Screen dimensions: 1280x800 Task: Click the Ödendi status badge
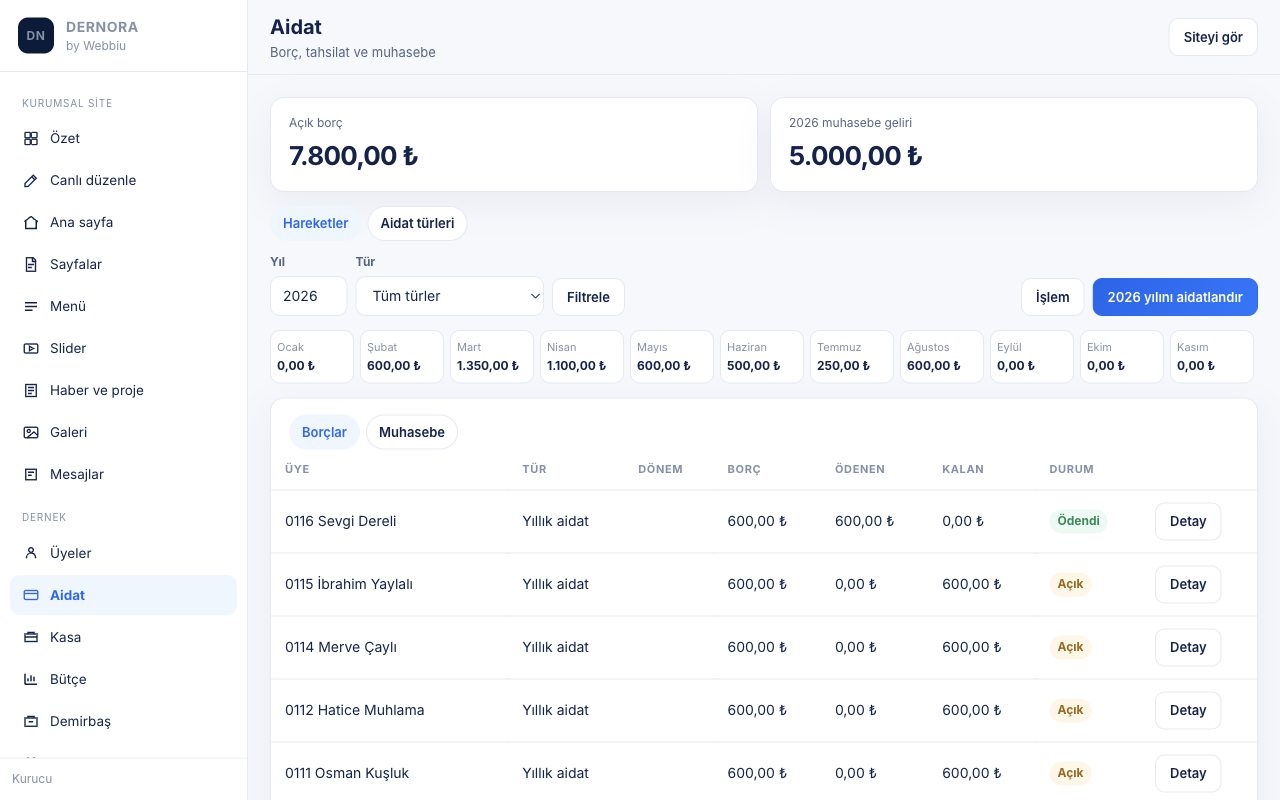[1078, 521]
